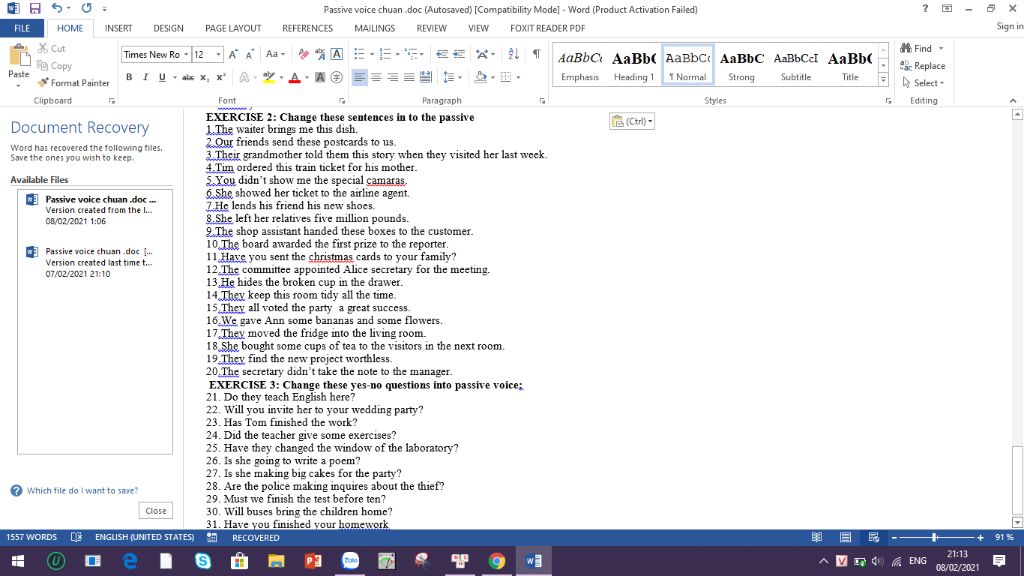Viewport: 1024px width, 576px height.
Task: Save the document using the save icon
Action: tap(35, 8)
